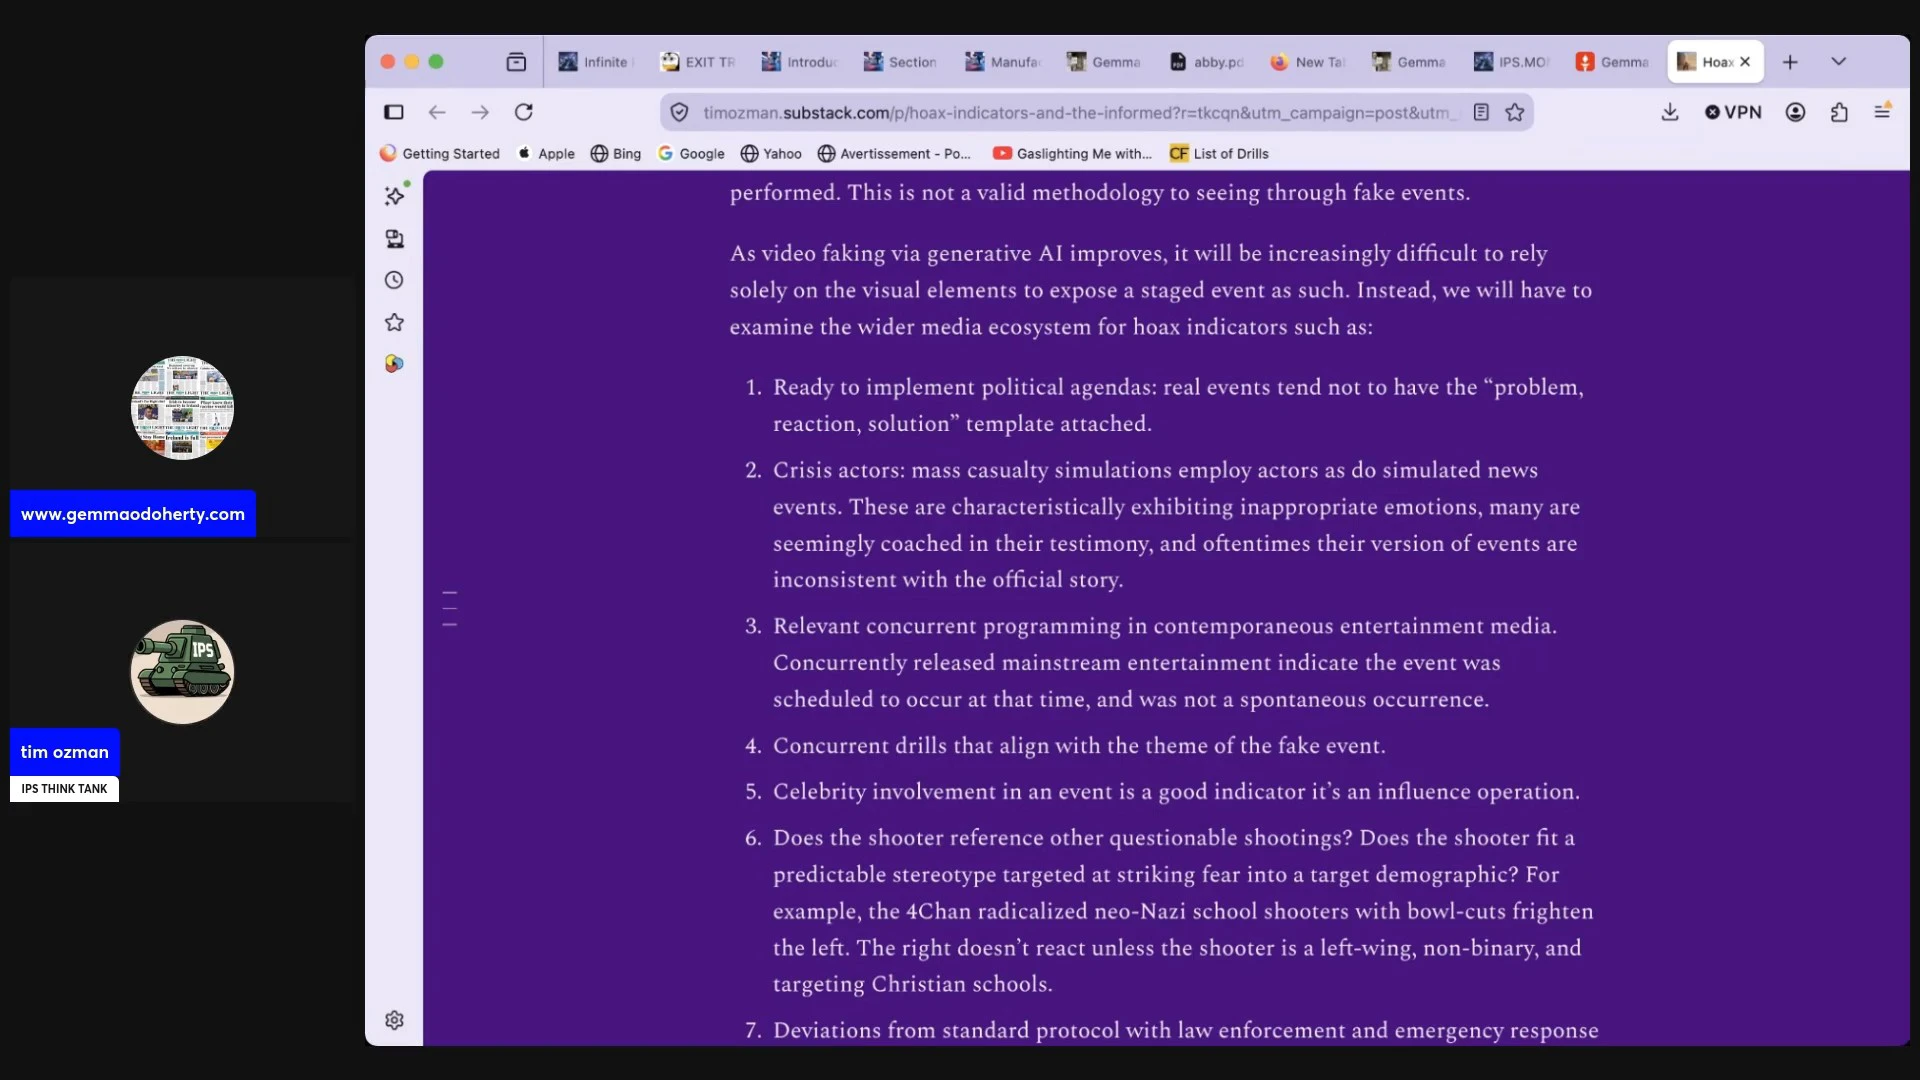1920x1080 pixels.
Task: Switch to the Section tab
Action: pos(901,62)
